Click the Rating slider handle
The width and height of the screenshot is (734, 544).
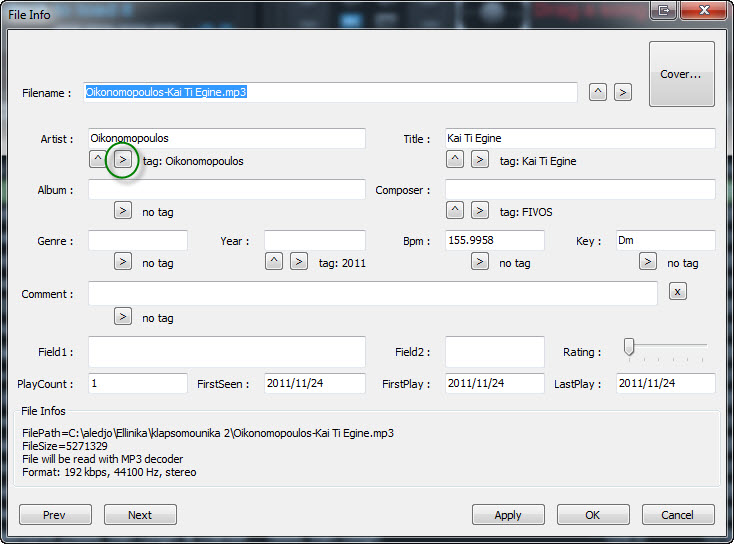point(629,347)
